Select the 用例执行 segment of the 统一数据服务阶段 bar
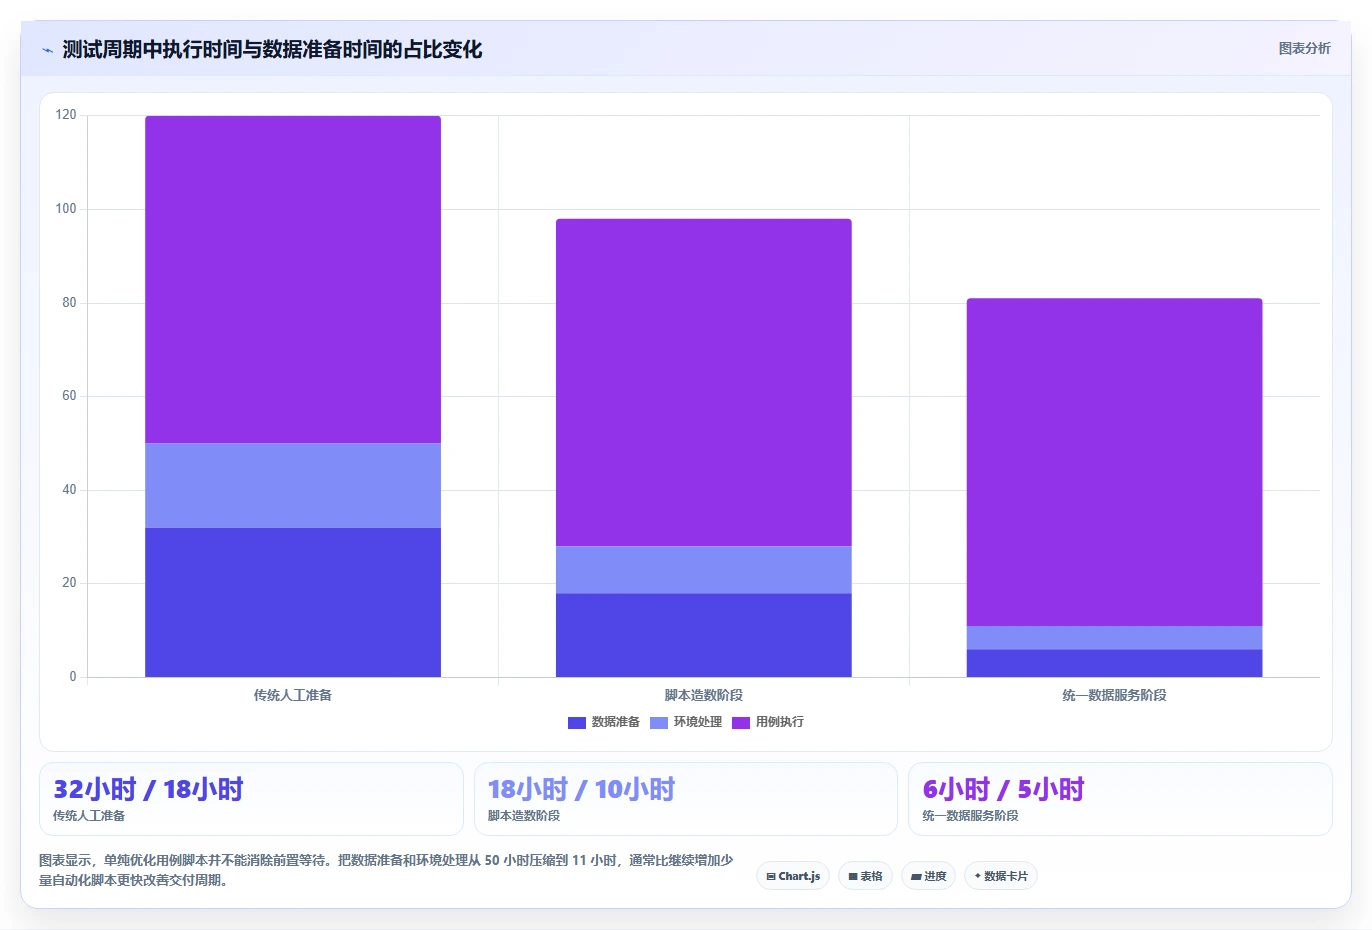This screenshot has height=930, width=1372. [x=1114, y=462]
